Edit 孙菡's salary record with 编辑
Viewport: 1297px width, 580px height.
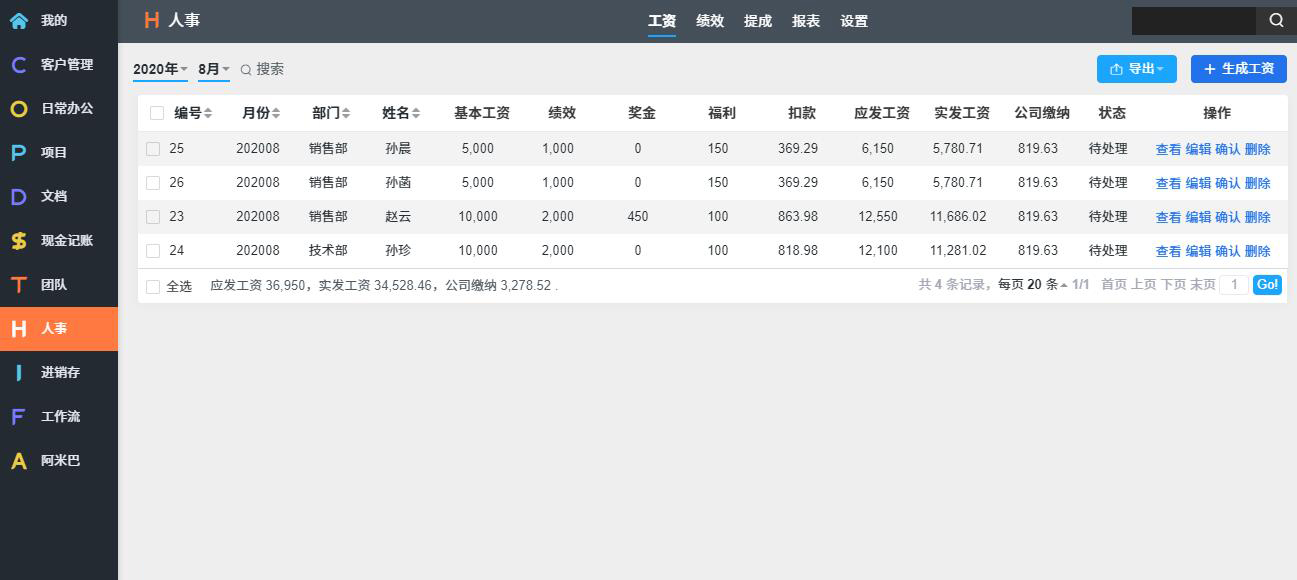pyautogui.click(x=1198, y=184)
